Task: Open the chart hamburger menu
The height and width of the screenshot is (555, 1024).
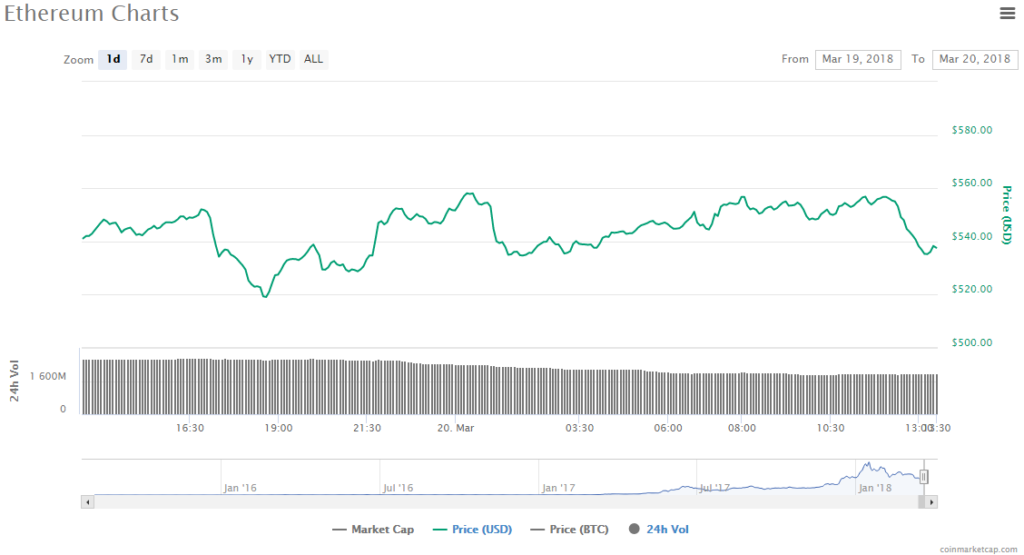Action: (x=1006, y=13)
